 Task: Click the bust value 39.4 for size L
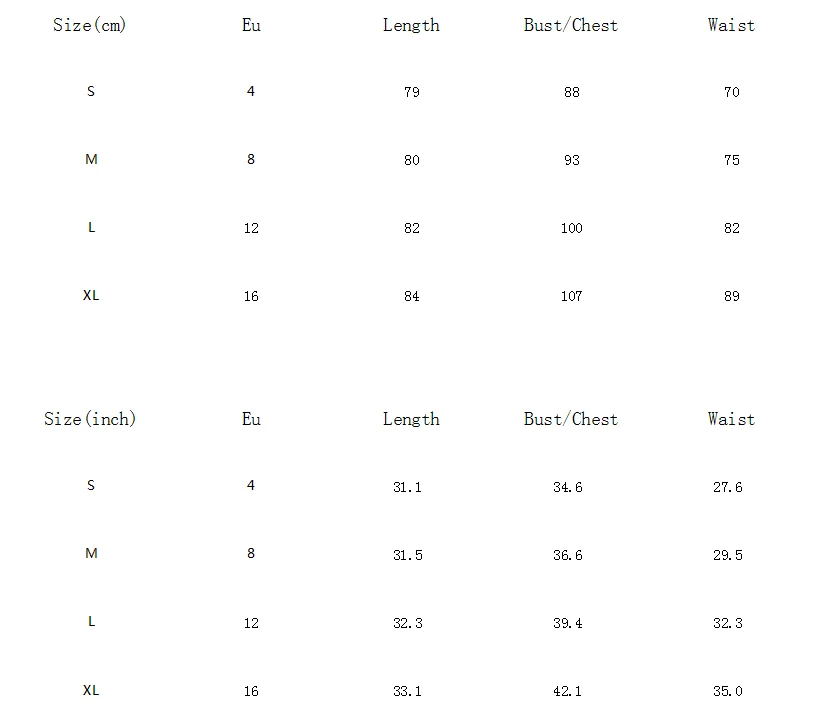coord(567,623)
